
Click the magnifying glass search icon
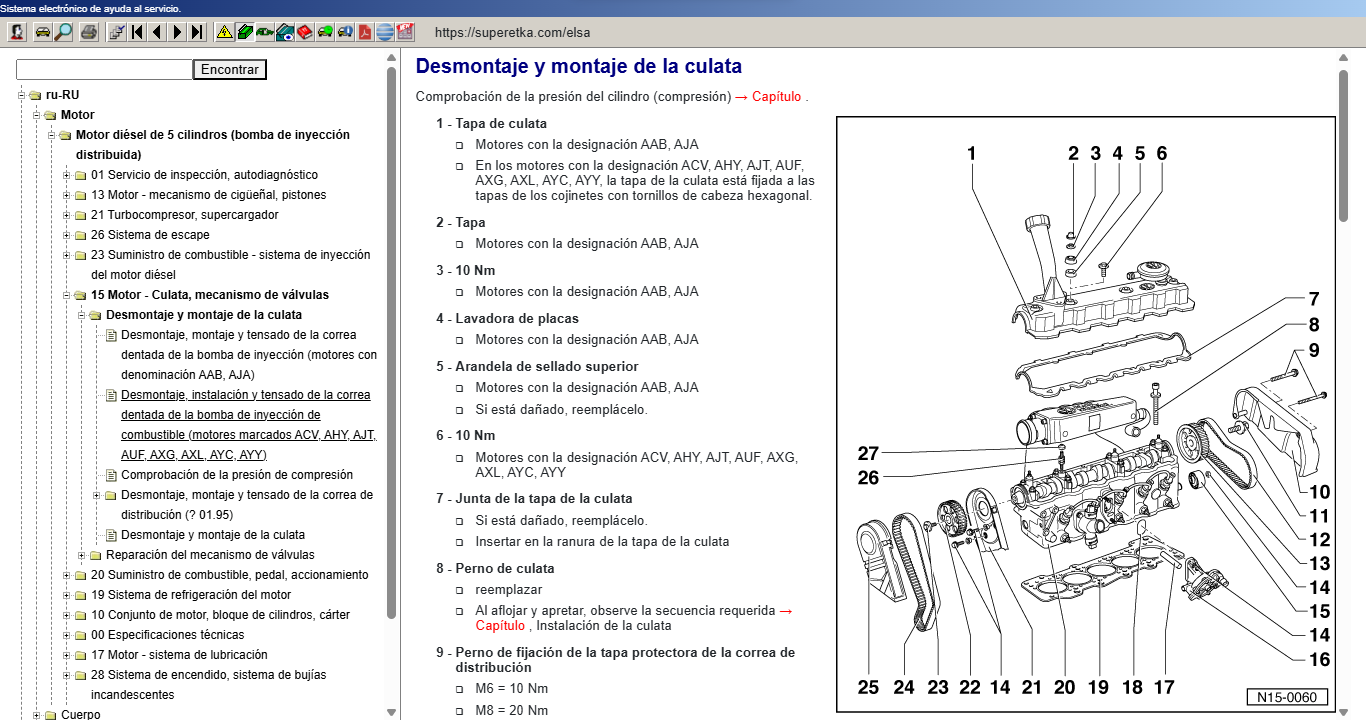(63, 32)
